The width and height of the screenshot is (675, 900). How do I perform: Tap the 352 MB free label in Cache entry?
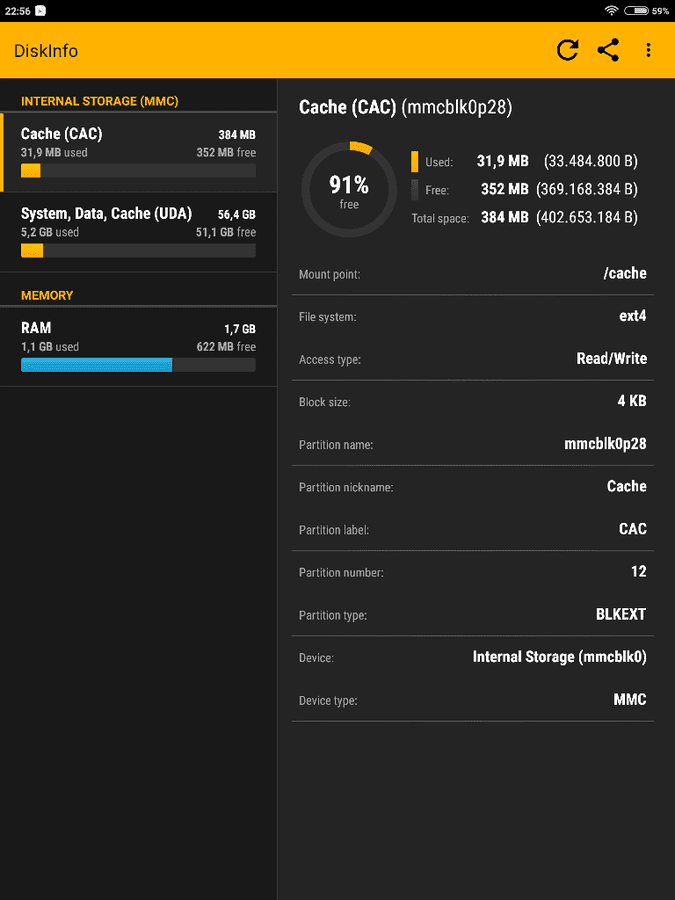pos(226,153)
